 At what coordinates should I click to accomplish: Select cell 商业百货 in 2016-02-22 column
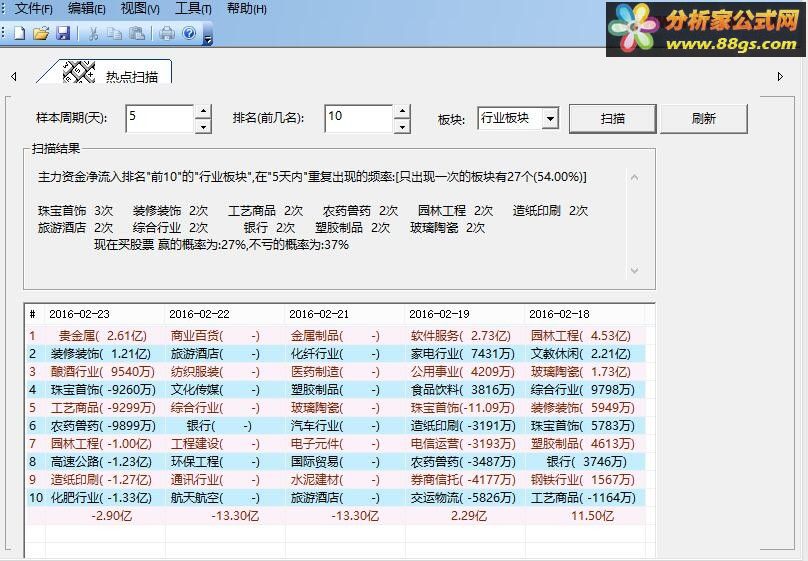pos(225,336)
